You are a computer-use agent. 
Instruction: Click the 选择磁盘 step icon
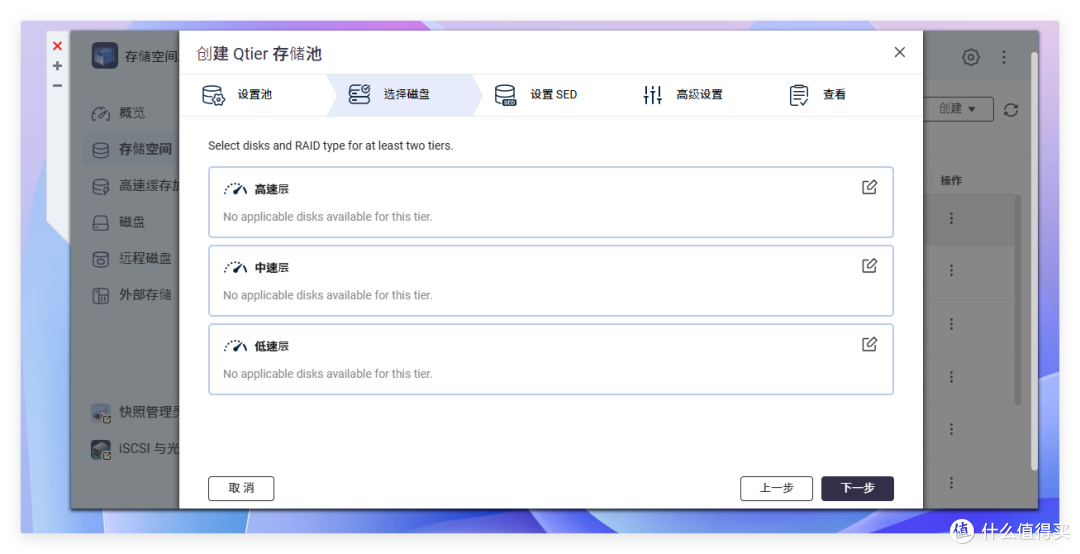pyautogui.click(x=359, y=94)
